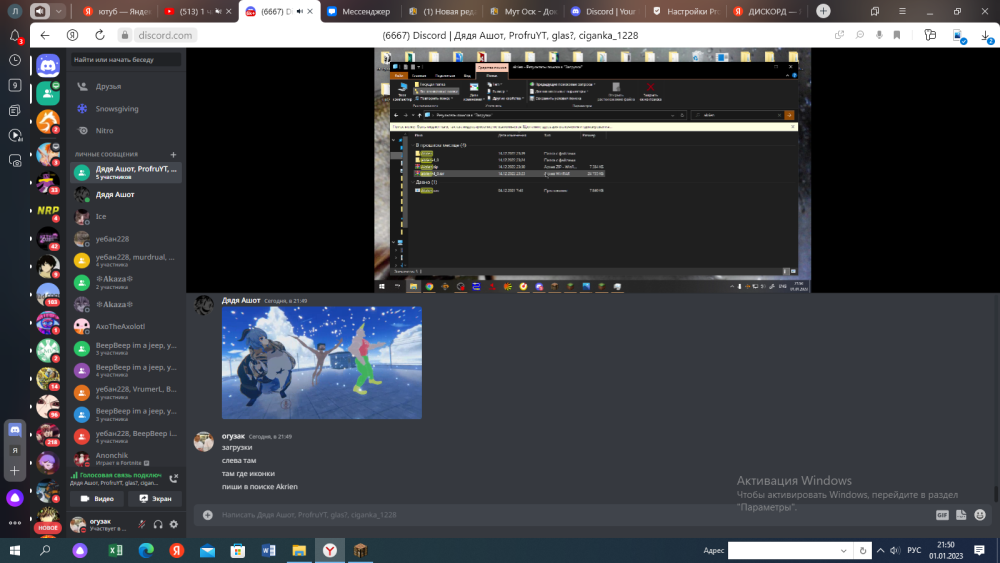Open the posted anime image thumbnail
Viewport: 1000px width, 563px height.
click(321, 363)
